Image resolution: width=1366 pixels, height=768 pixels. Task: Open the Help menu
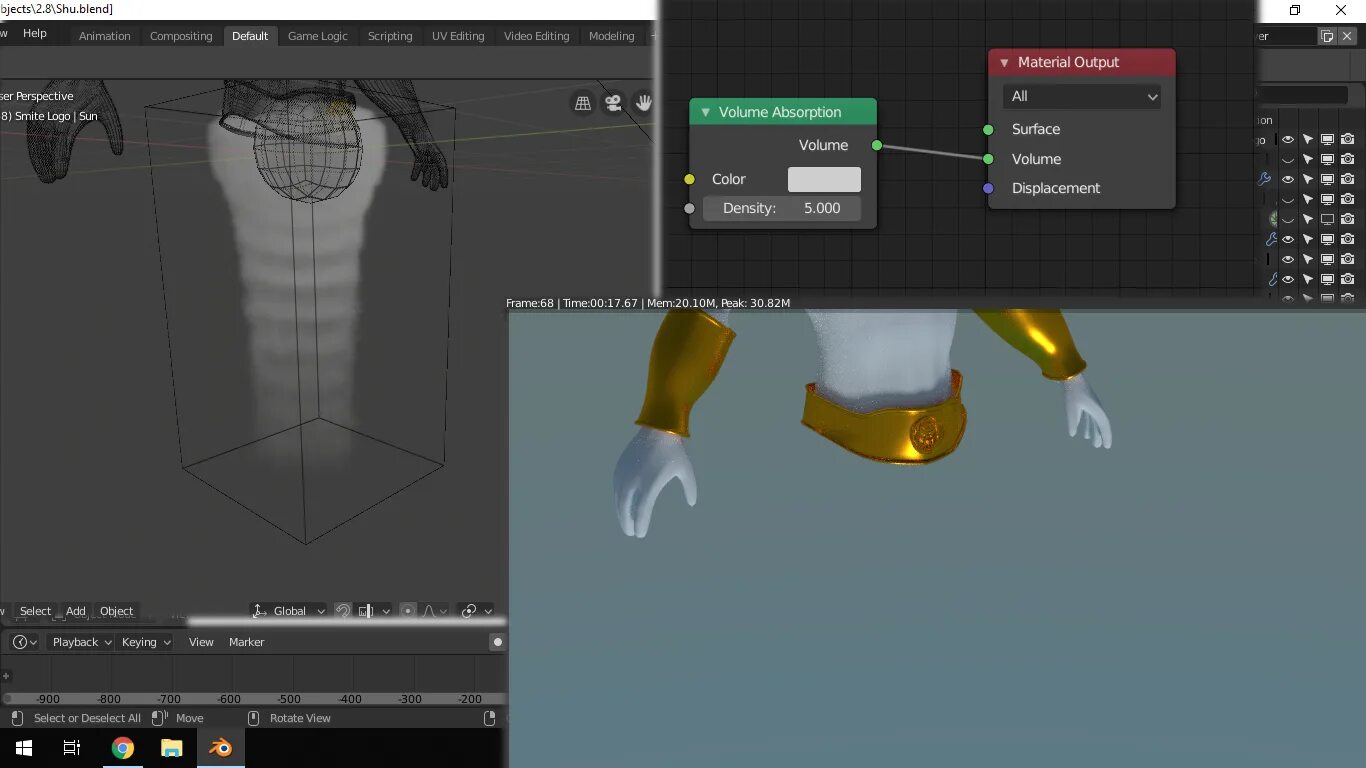35,33
